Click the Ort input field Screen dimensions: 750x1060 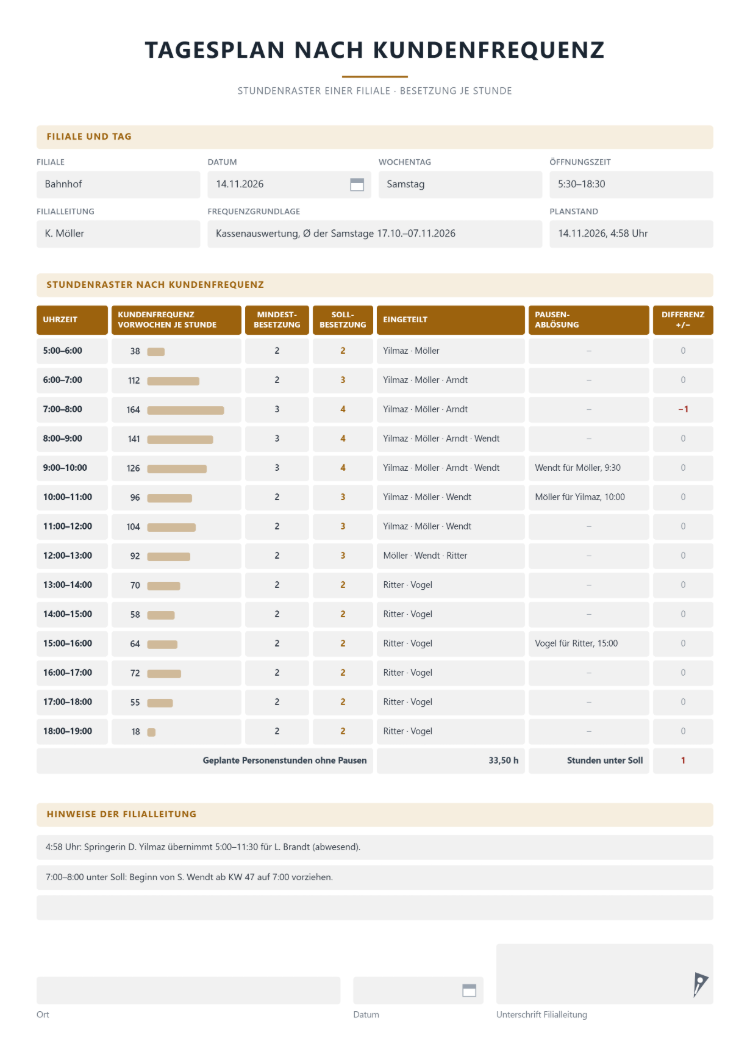[x=188, y=990]
